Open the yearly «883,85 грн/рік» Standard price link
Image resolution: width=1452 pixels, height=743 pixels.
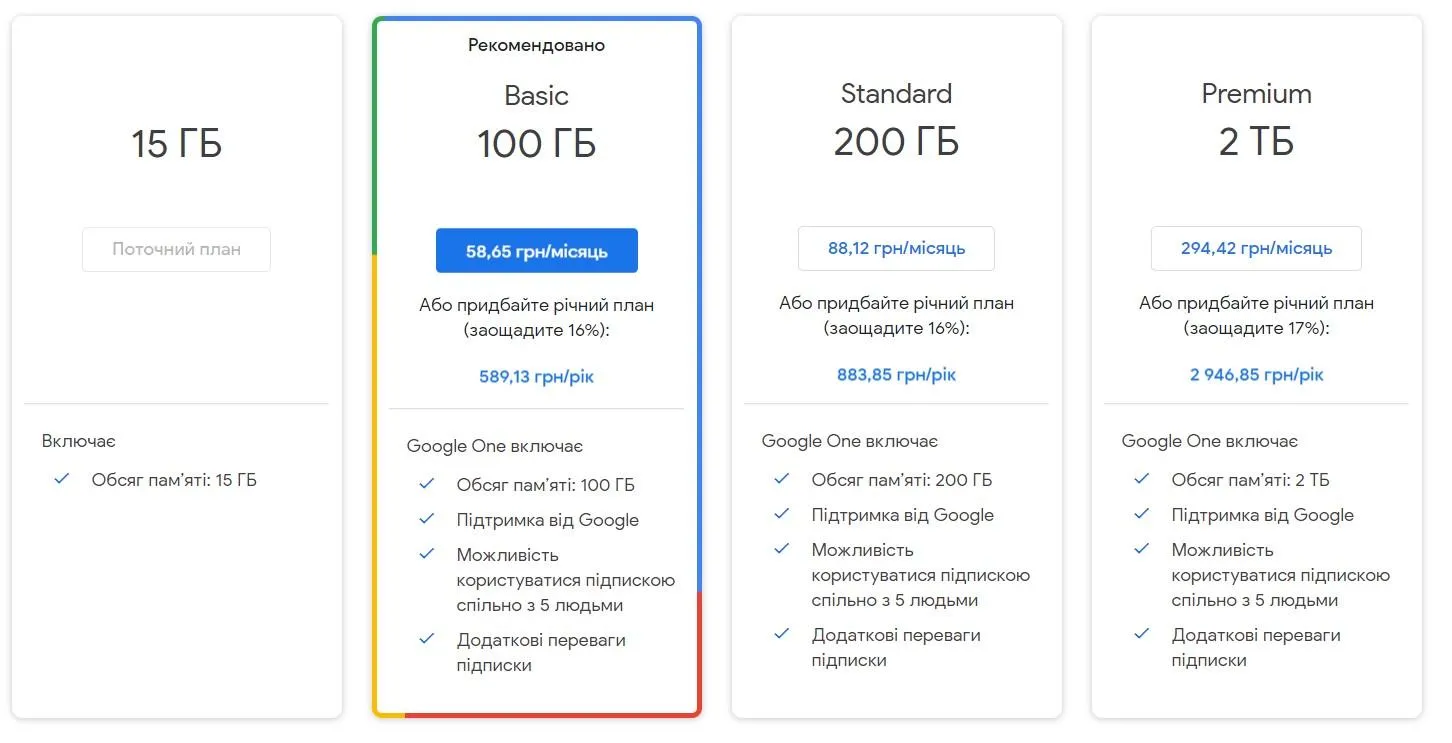tap(895, 374)
